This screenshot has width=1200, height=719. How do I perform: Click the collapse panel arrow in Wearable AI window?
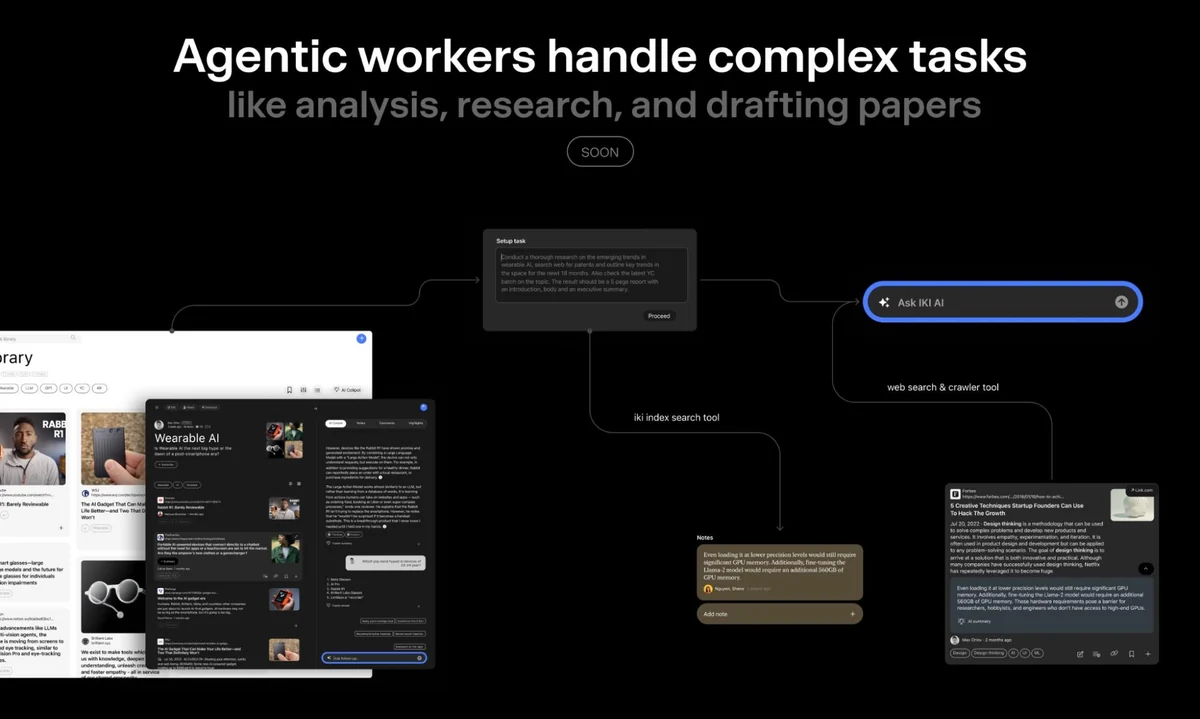pos(315,409)
